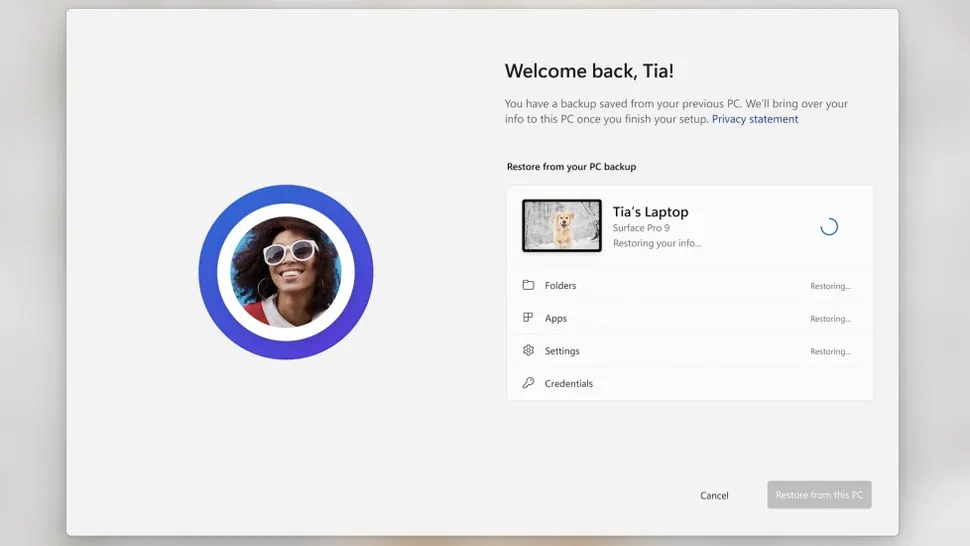Click the Settings row label
Screen dimensions: 970x546
click(562, 351)
